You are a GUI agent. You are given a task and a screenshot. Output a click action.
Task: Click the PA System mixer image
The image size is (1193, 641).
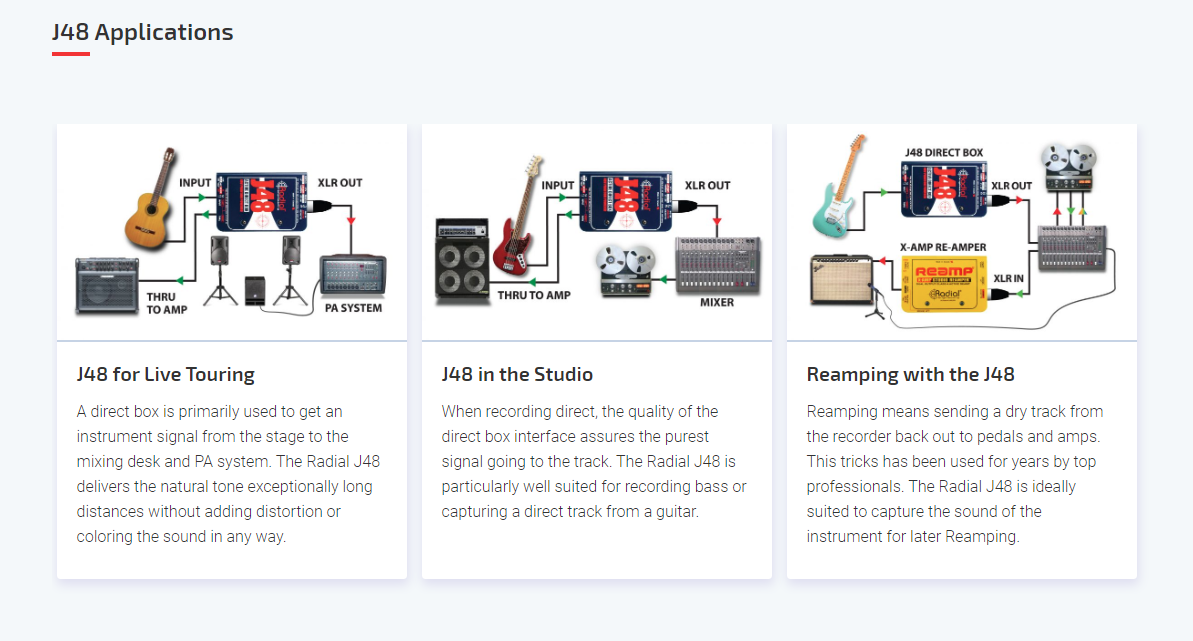coord(353,276)
